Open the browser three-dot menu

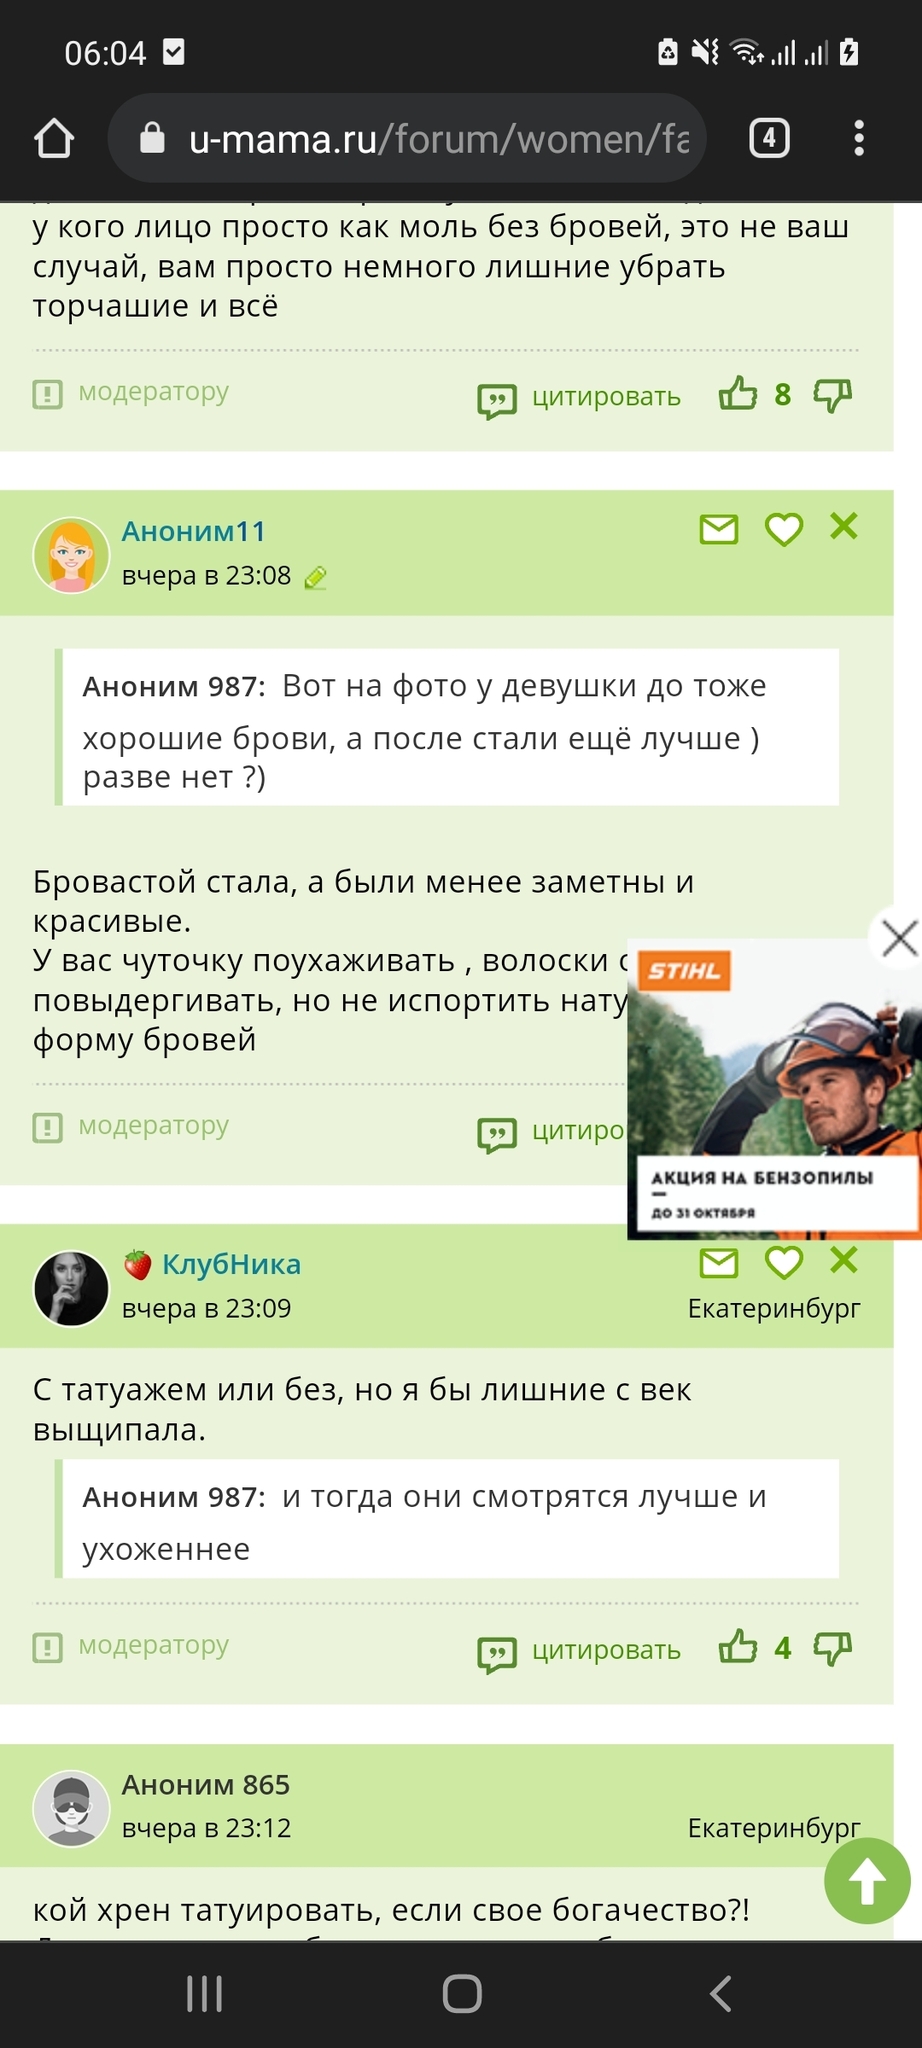point(859,138)
